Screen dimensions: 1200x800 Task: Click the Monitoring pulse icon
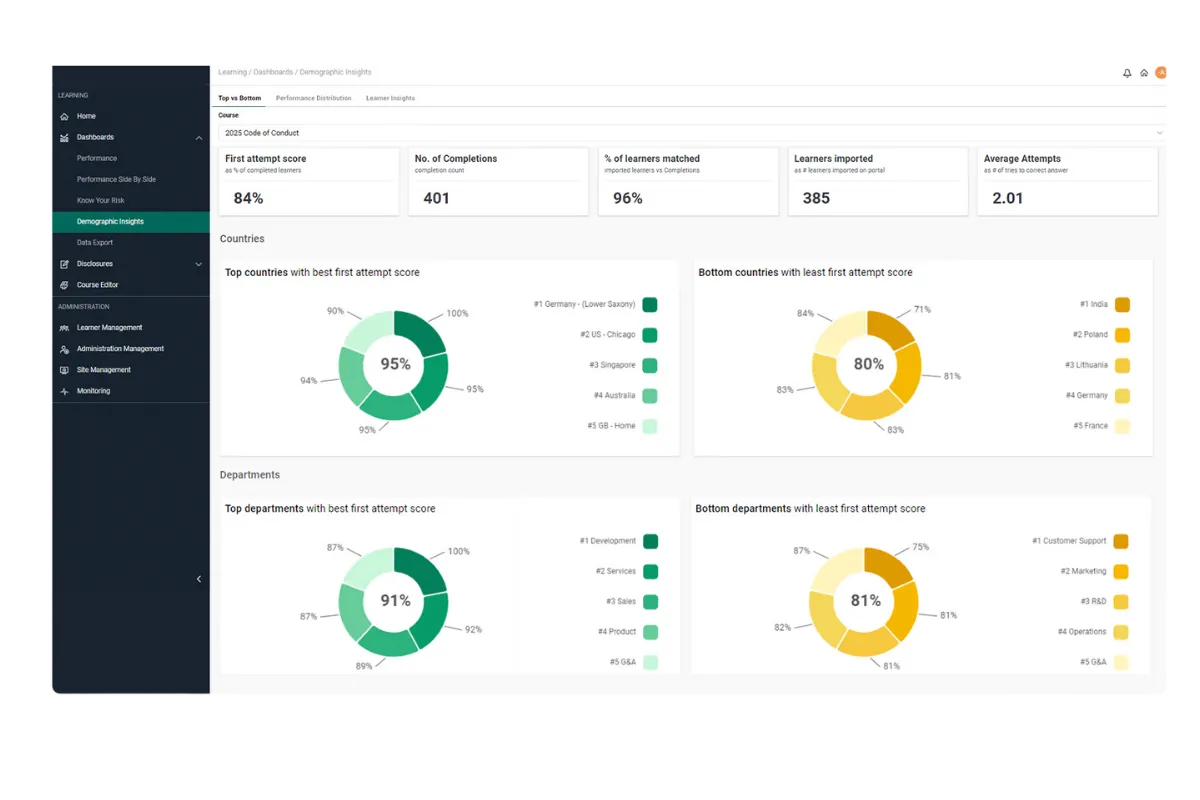click(64, 391)
